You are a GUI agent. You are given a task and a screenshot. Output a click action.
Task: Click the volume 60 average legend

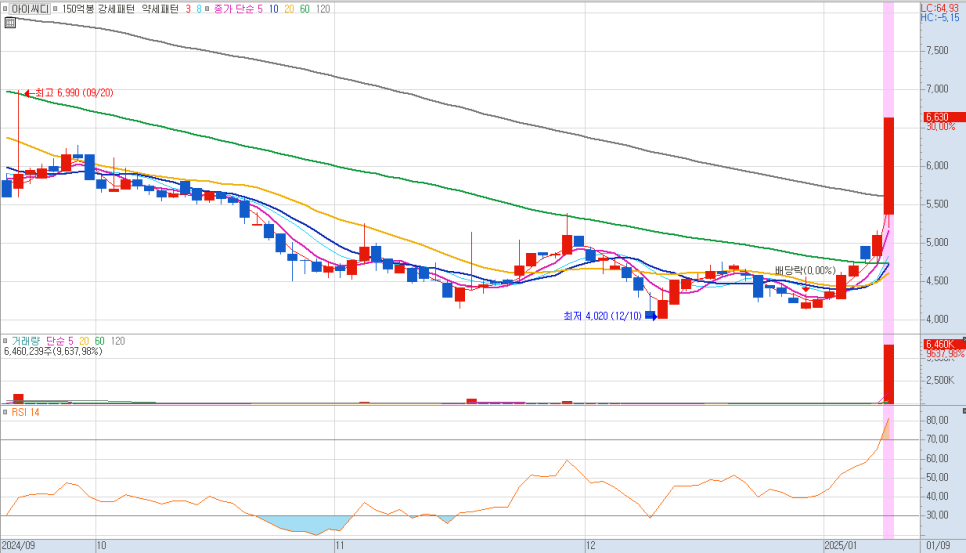click(99, 341)
